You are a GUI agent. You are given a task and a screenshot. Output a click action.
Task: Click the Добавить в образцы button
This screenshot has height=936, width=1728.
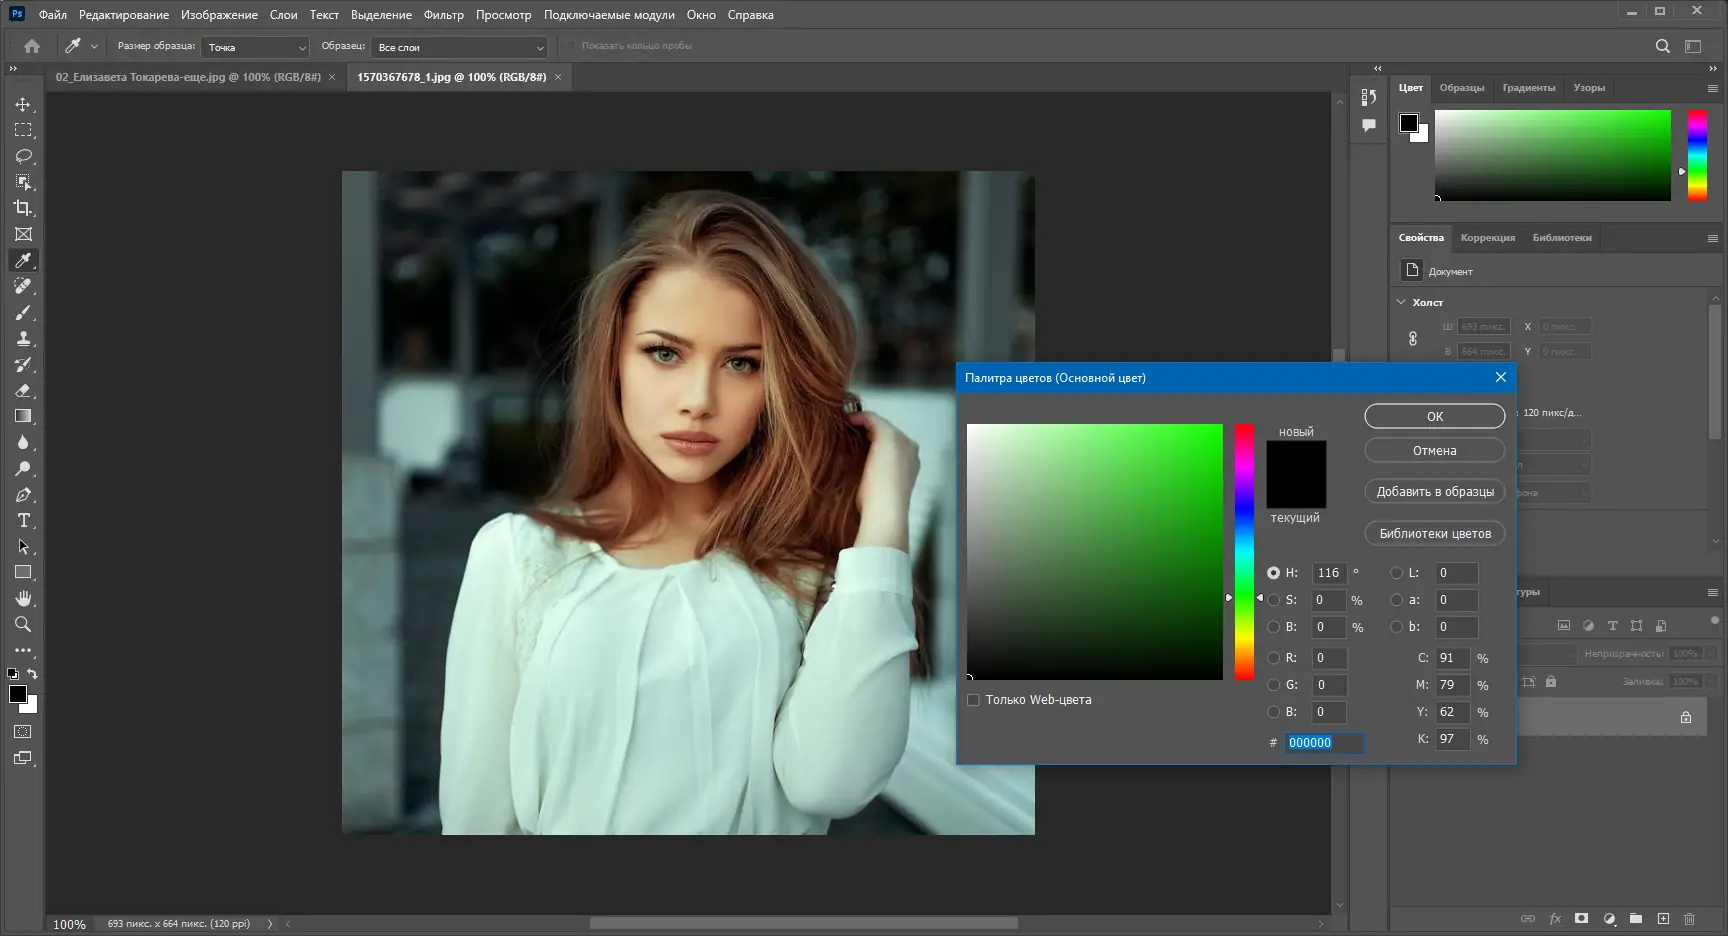coord(1434,492)
